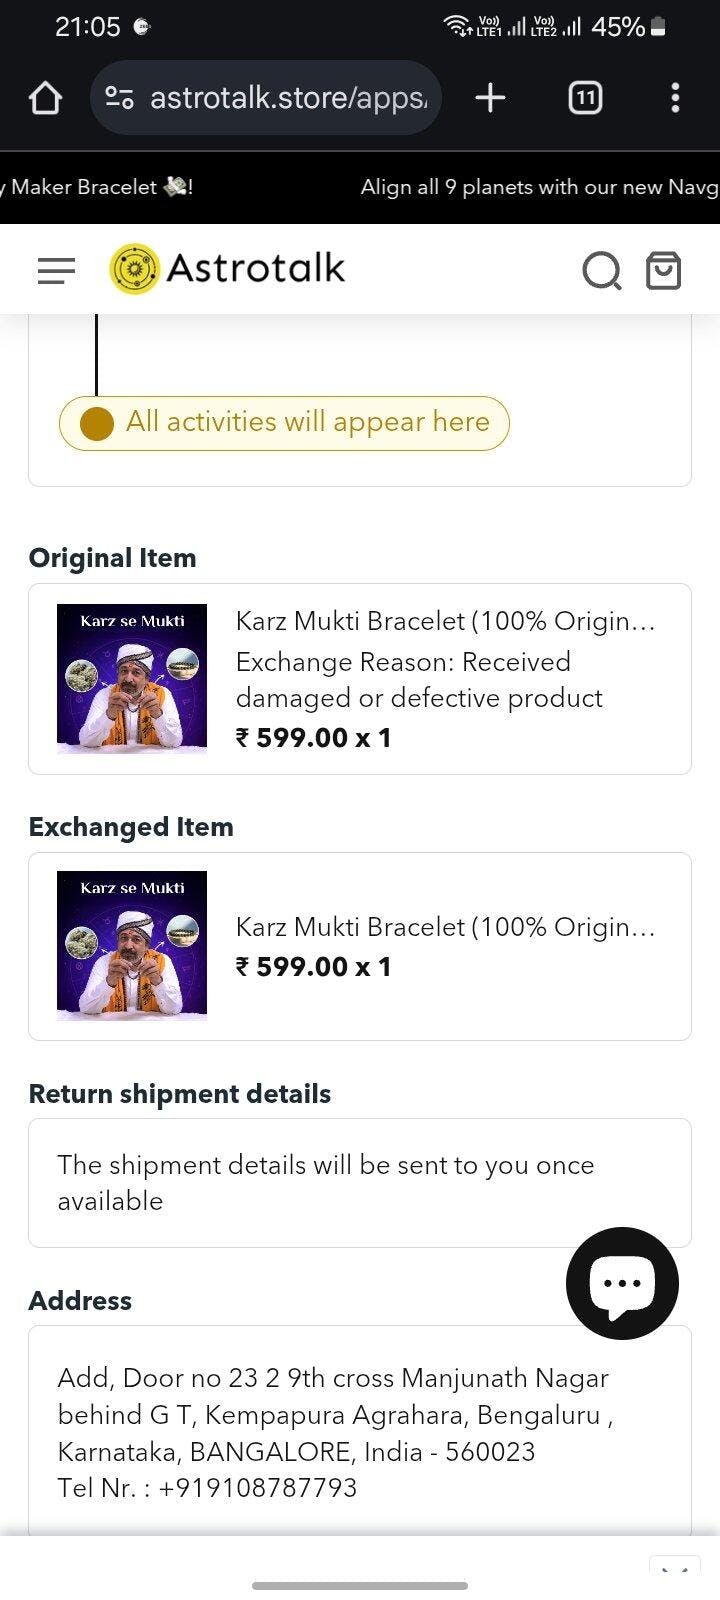This screenshot has height=1600, width=720.
Task: Tap the browser home icon
Action: point(45,98)
